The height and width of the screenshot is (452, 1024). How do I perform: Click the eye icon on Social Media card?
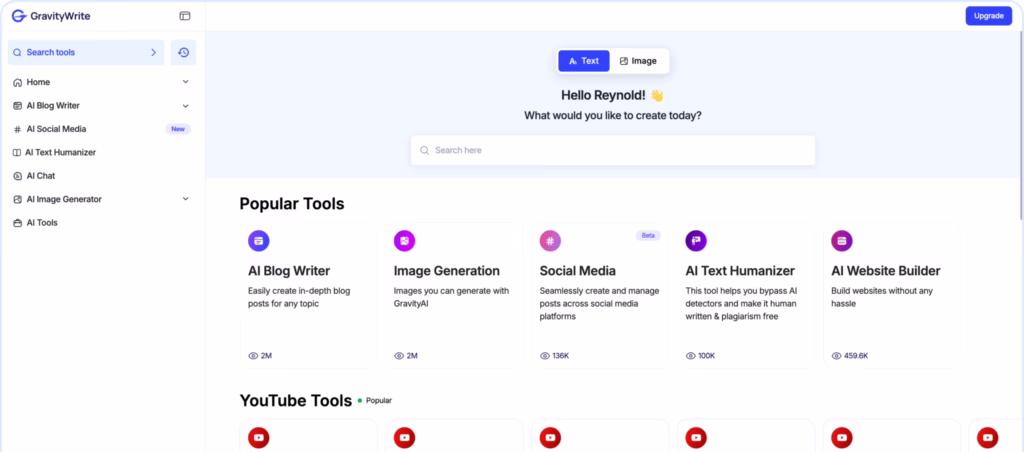pyautogui.click(x=545, y=356)
